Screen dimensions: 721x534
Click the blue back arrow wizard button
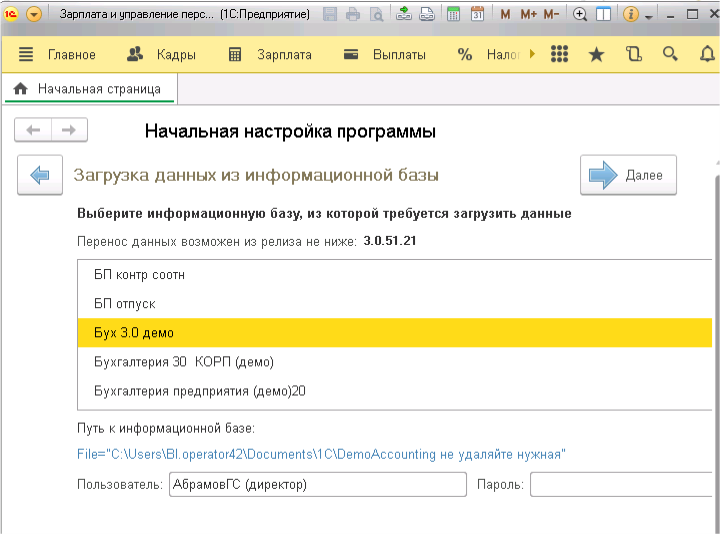pyautogui.click(x=40, y=175)
